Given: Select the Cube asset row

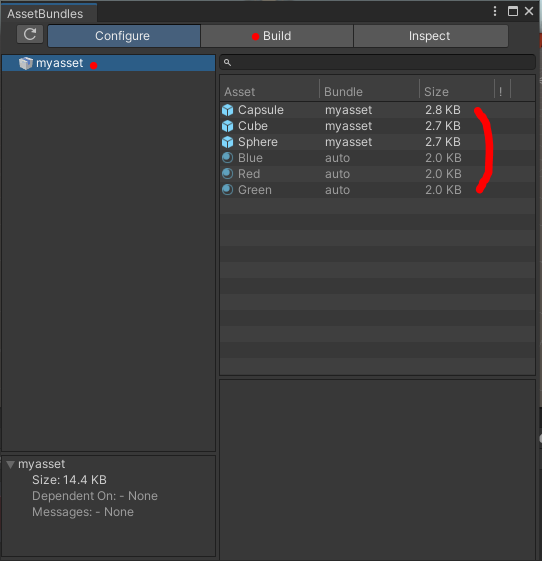Looking at the screenshot, I should pyautogui.click(x=377, y=126).
